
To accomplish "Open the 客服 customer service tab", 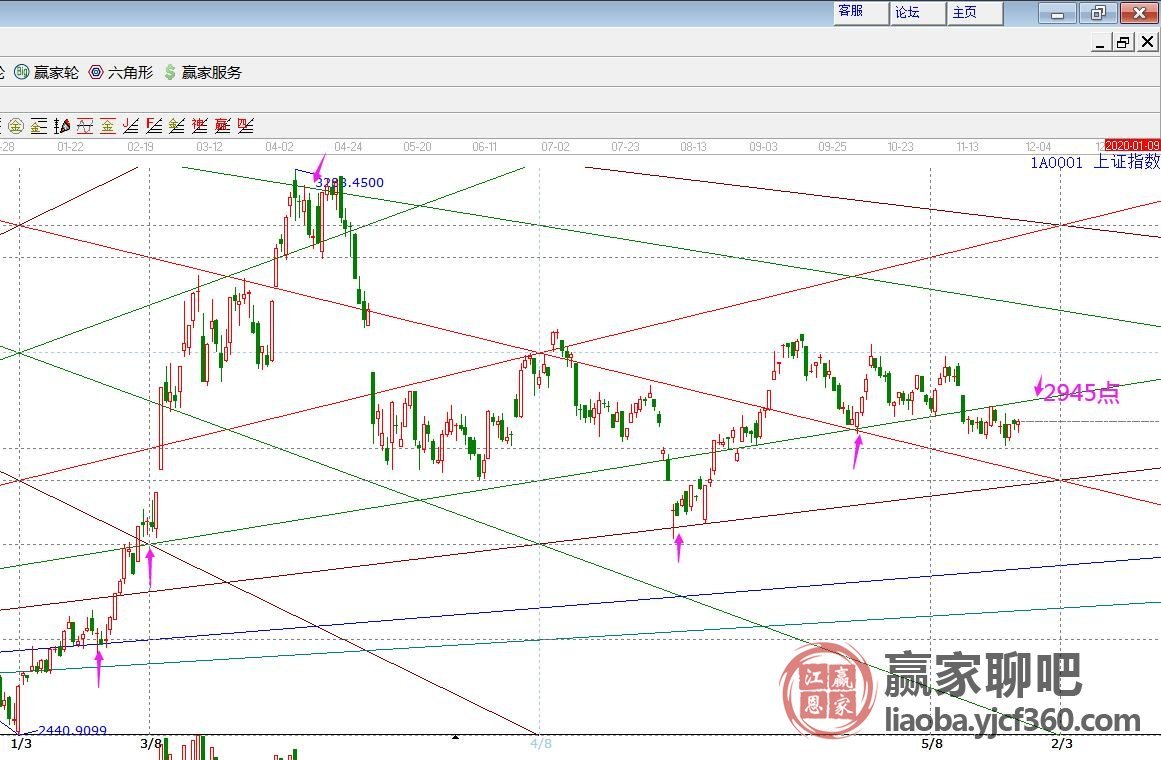I will (861, 12).
